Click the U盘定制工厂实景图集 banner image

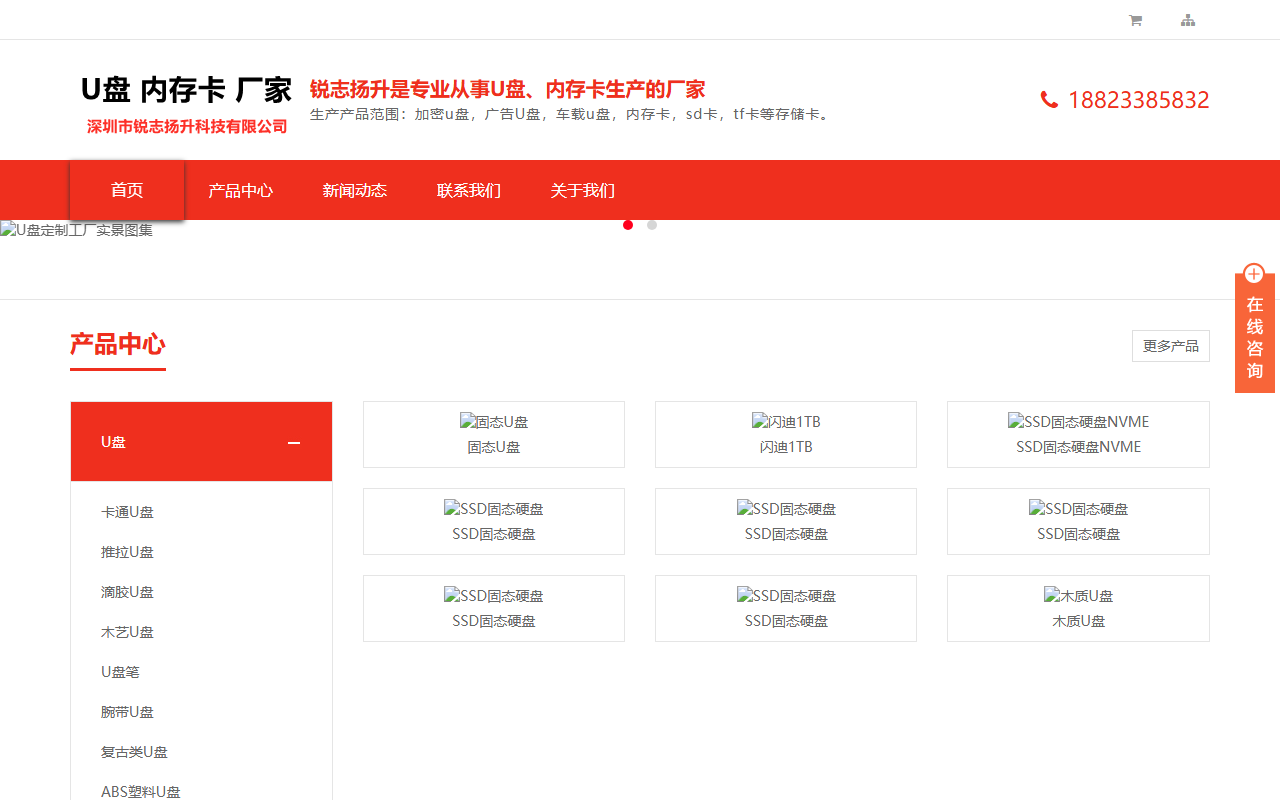77,230
